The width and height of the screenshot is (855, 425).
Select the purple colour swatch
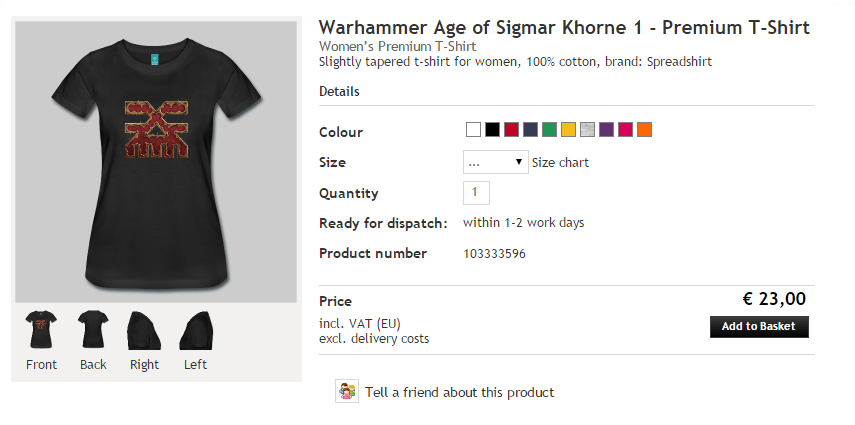click(x=606, y=129)
